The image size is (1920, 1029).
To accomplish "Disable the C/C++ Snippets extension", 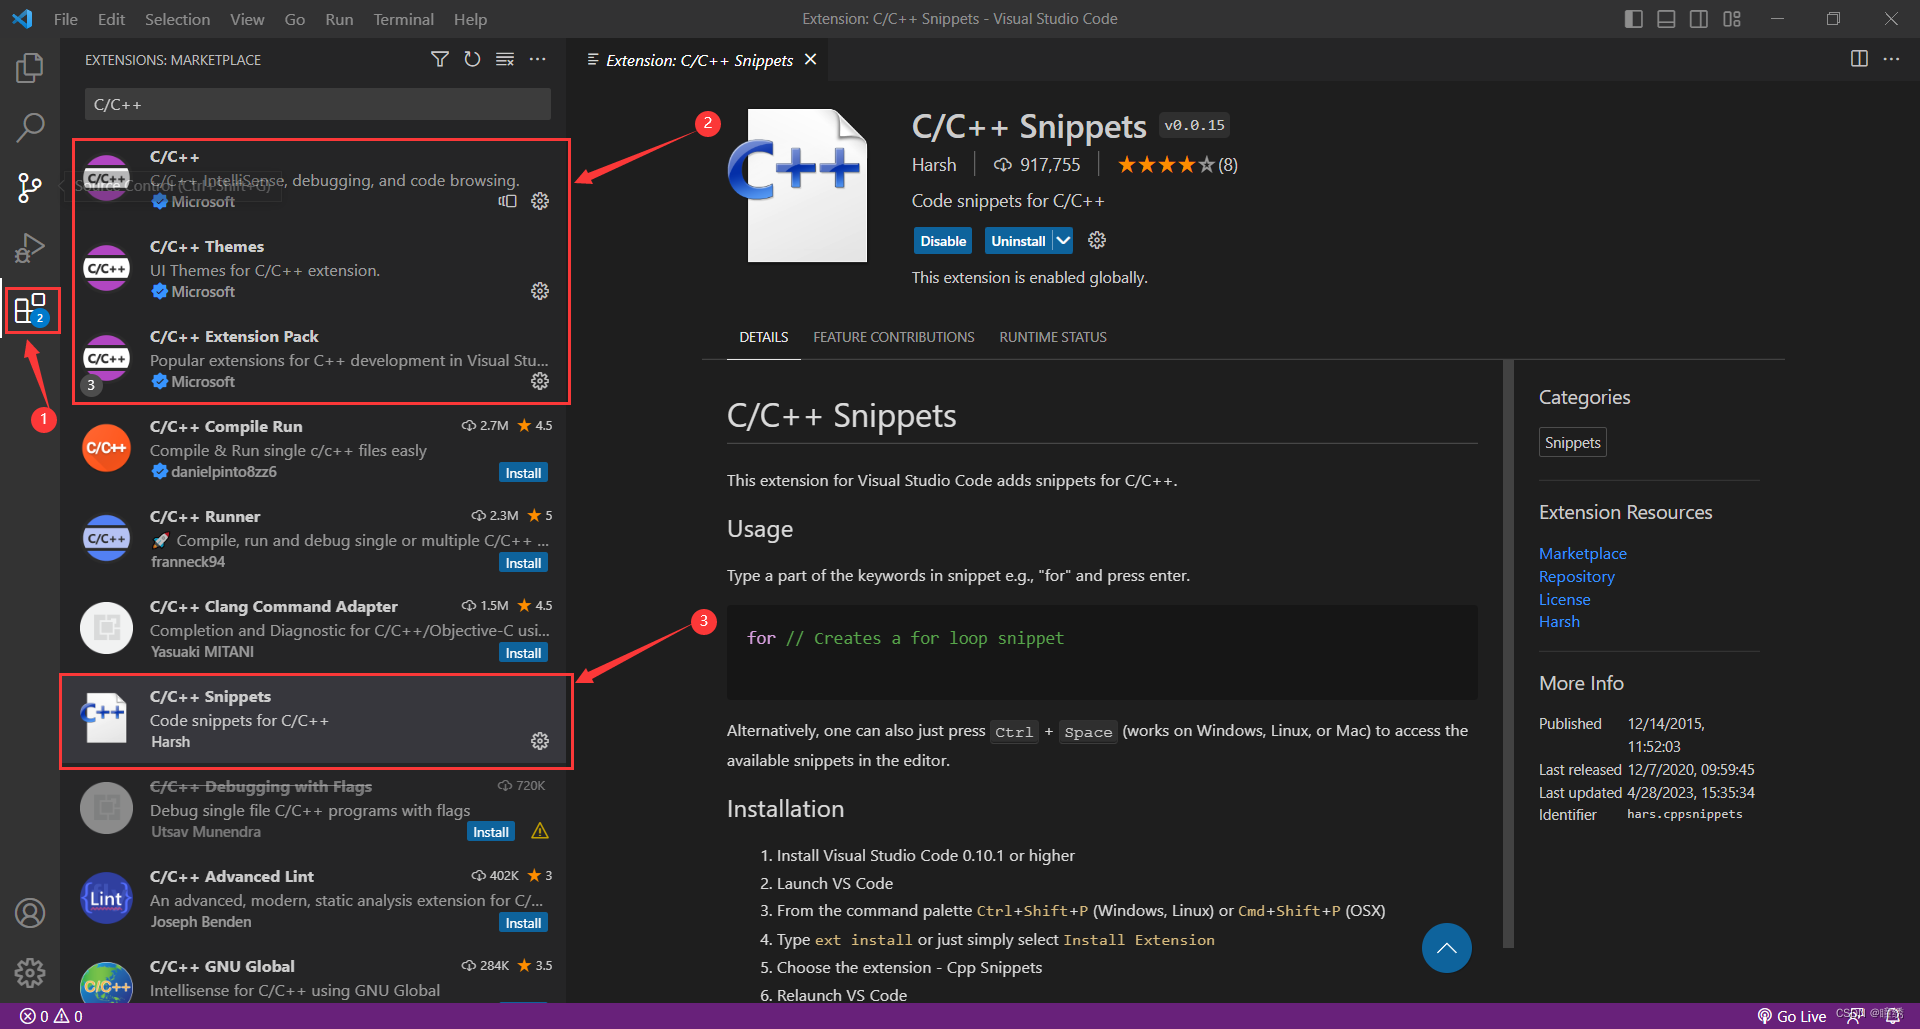I will [x=941, y=240].
